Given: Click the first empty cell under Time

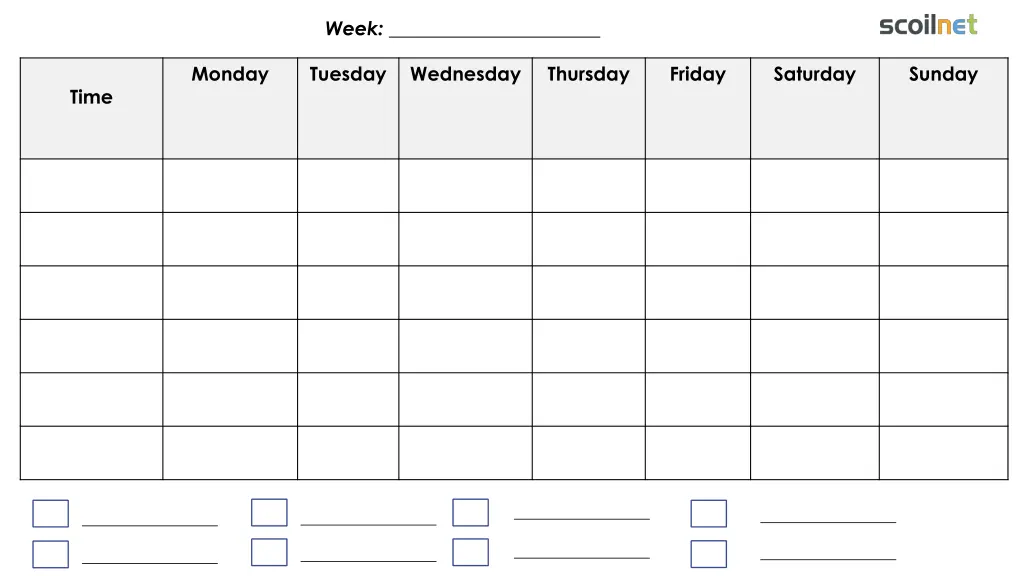Looking at the screenshot, I should [x=91, y=185].
